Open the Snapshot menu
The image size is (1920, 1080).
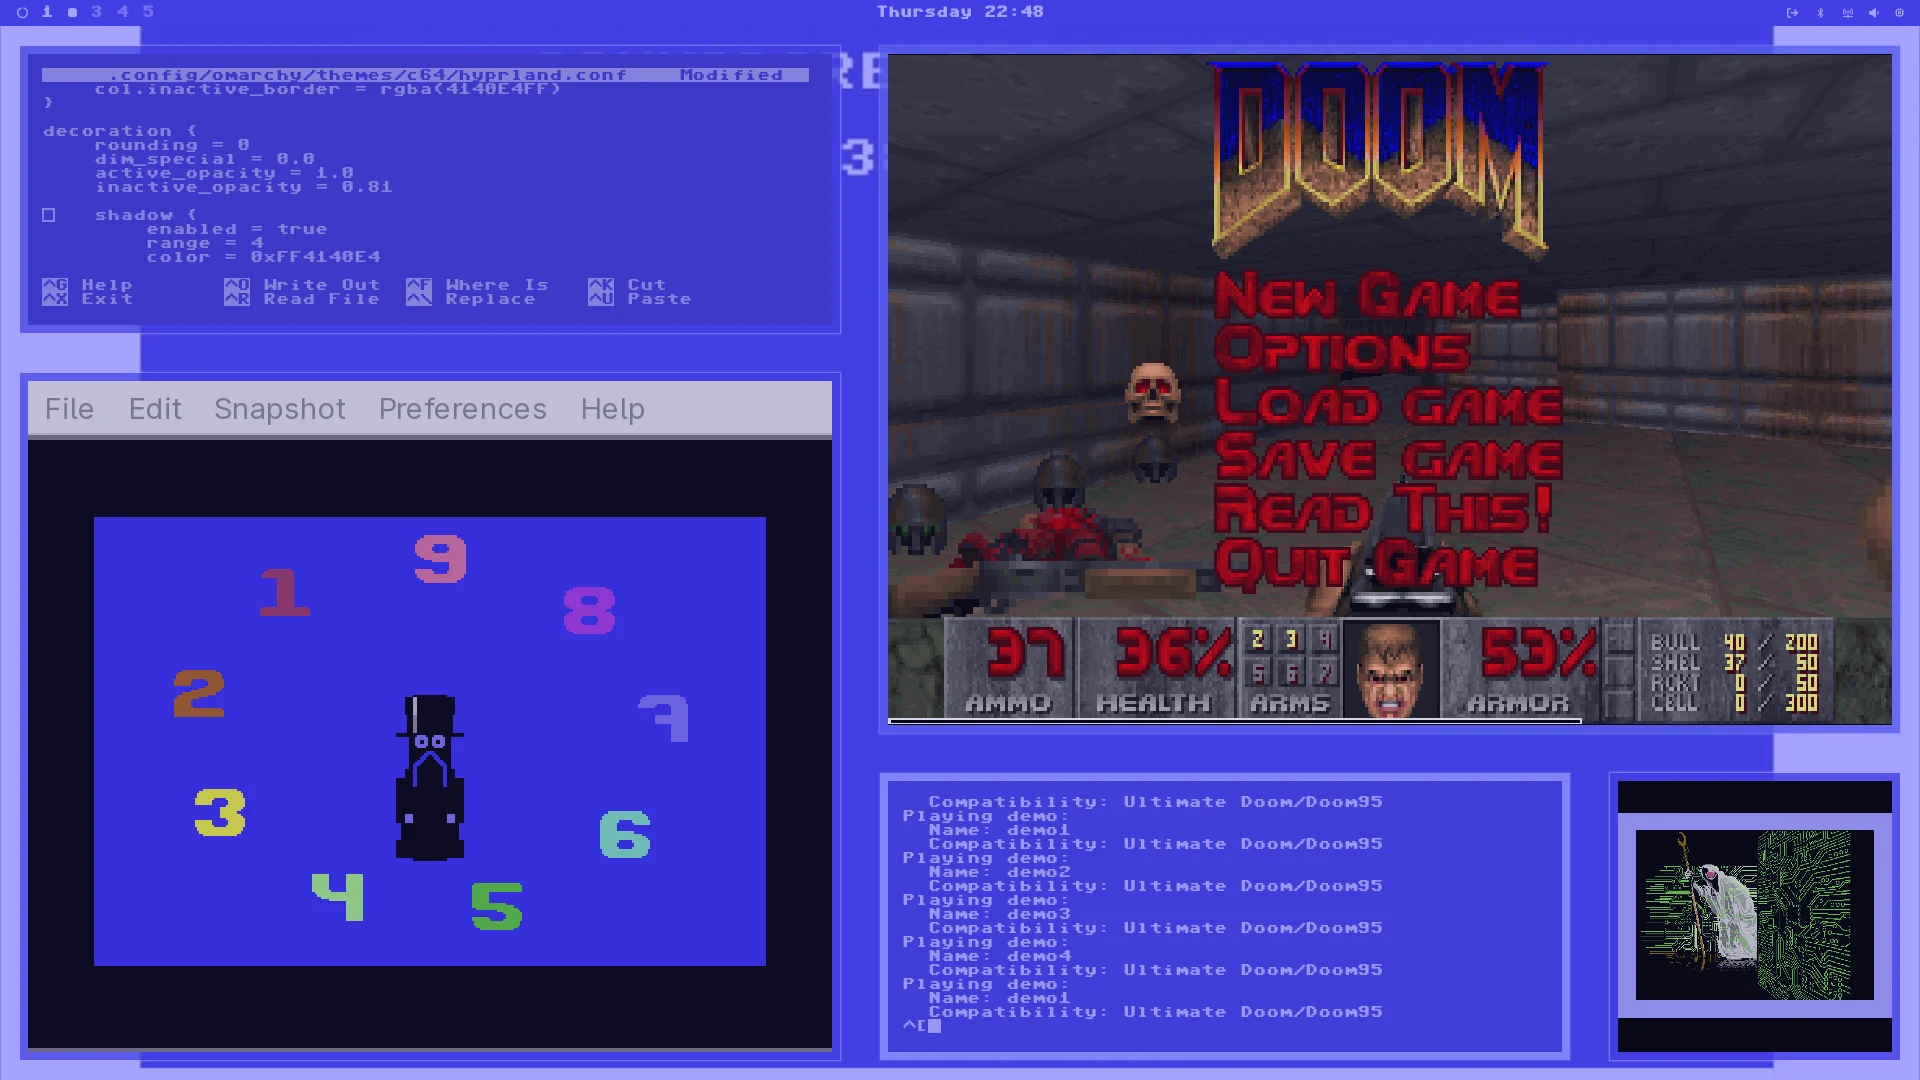(x=280, y=409)
